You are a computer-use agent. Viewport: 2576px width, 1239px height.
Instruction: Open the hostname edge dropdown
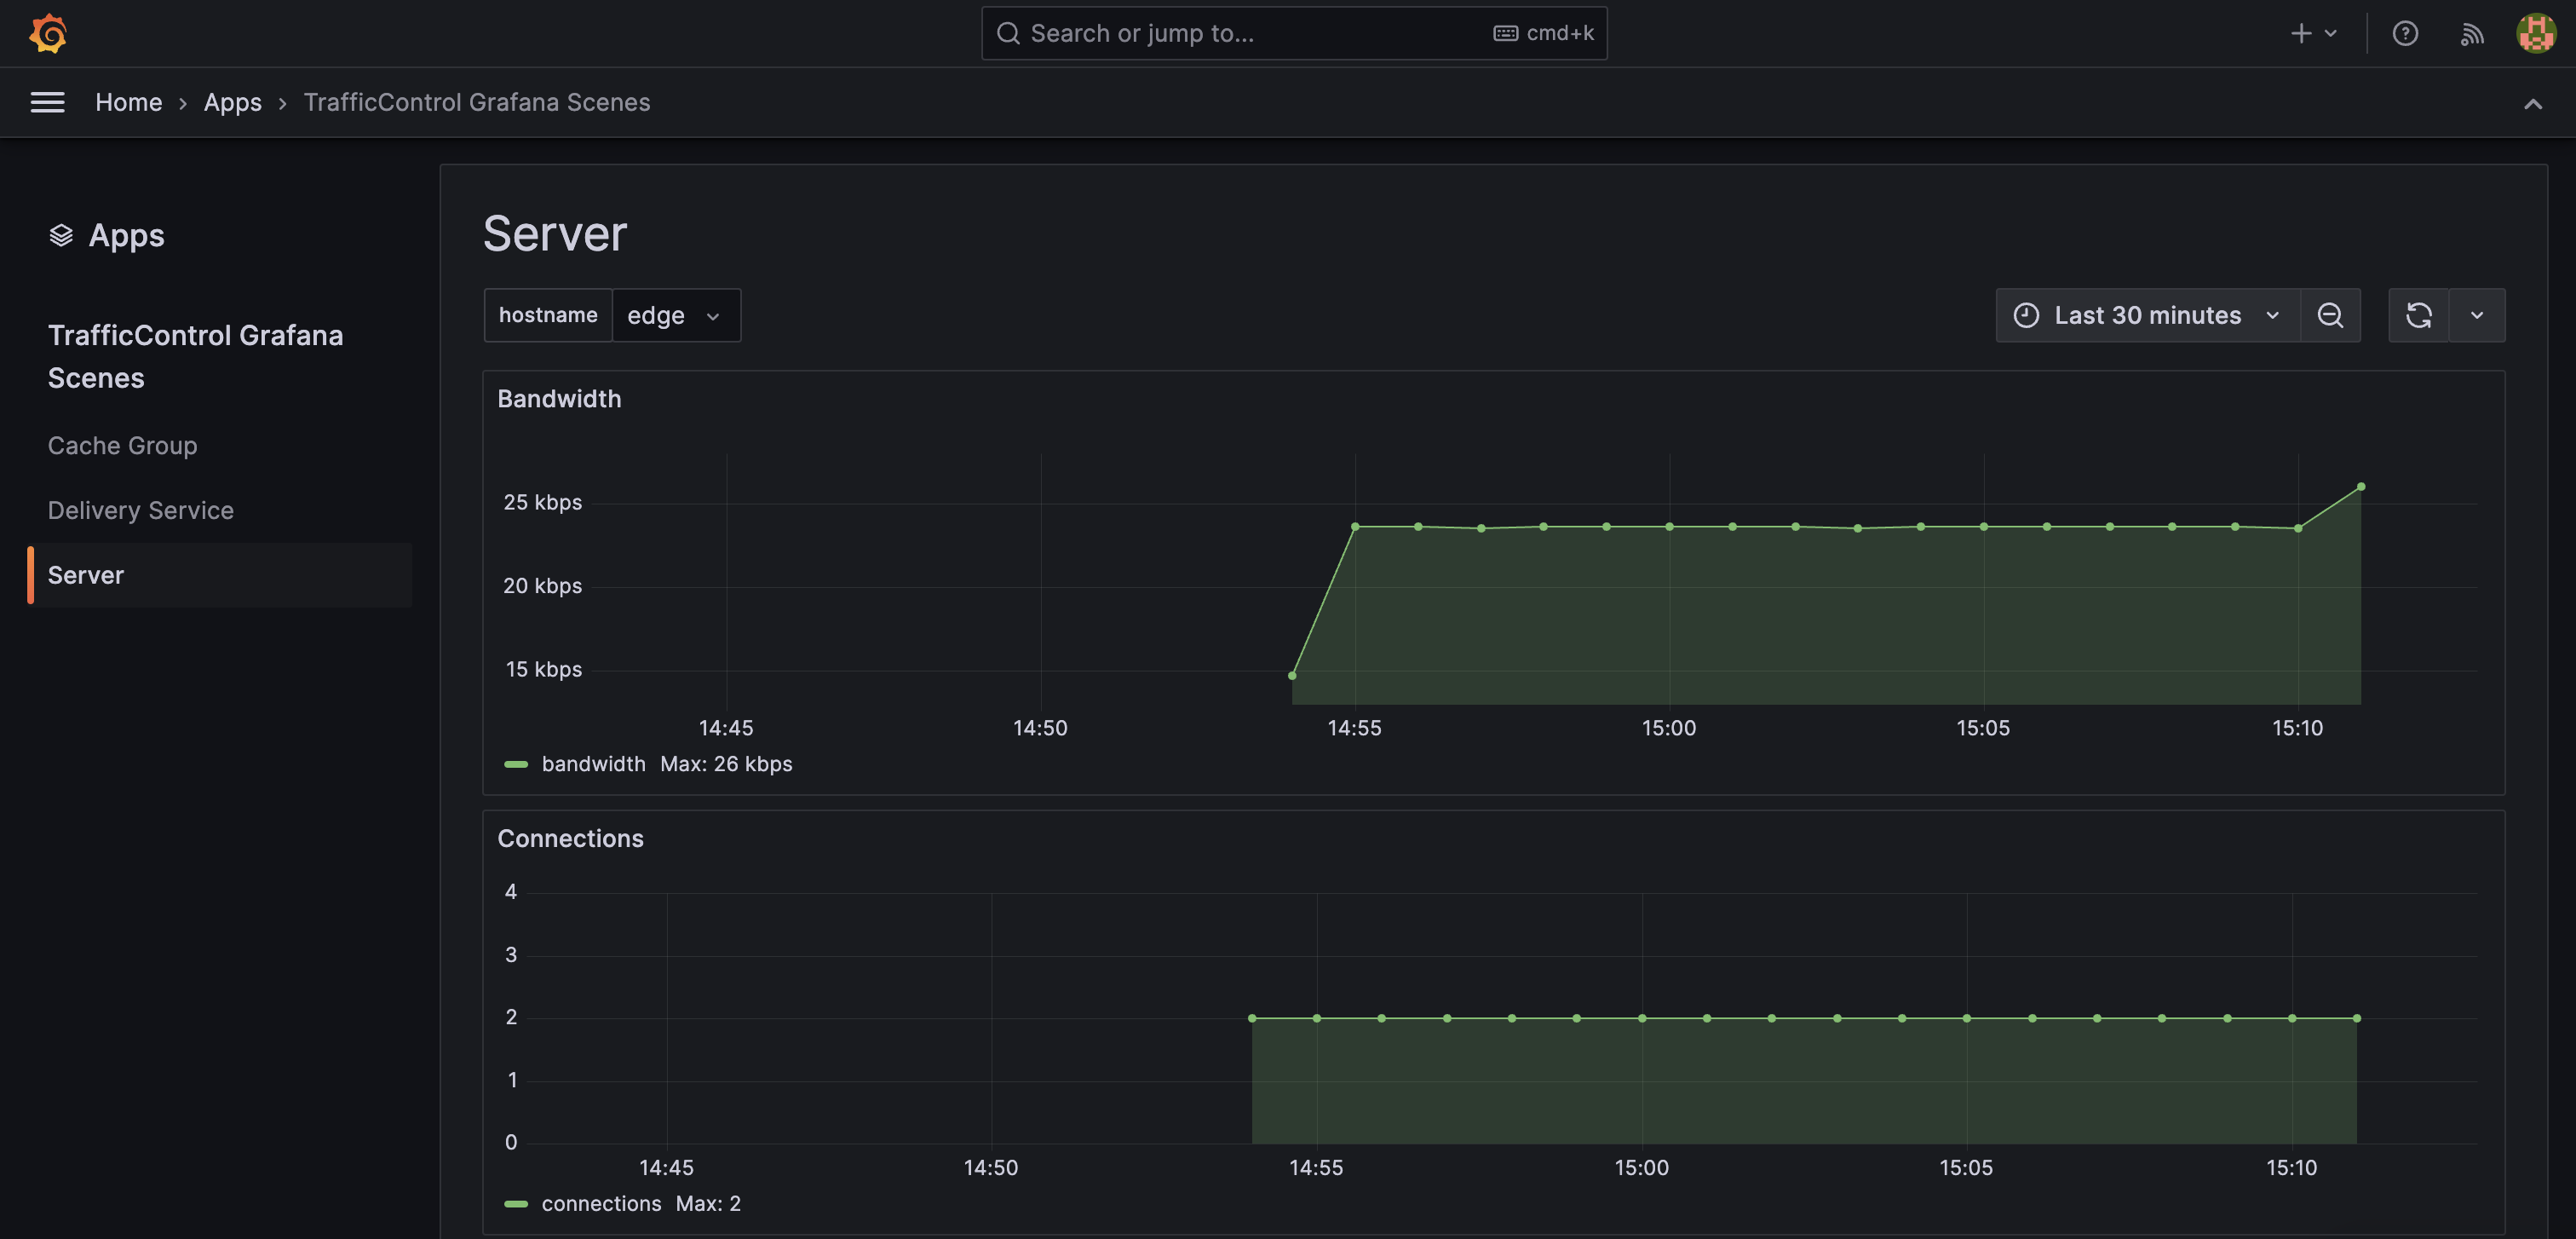pos(676,315)
